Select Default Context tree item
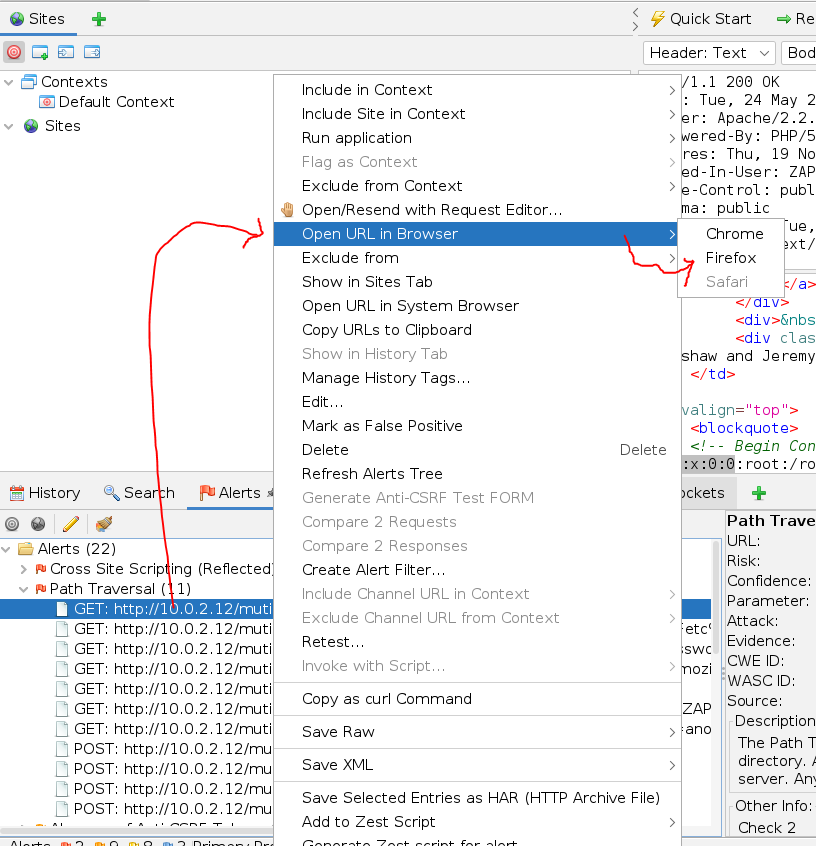The height and width of the screenshot is (846, 816). [107, 102]
